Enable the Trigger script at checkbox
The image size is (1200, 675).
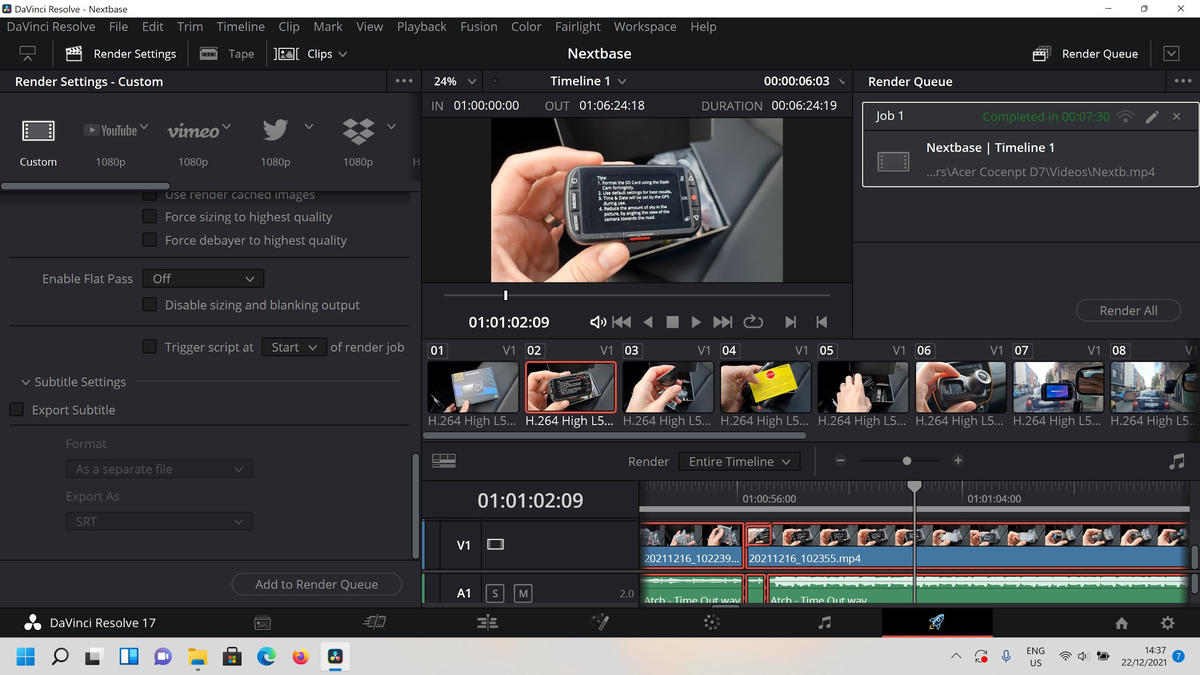click(149, 347)
